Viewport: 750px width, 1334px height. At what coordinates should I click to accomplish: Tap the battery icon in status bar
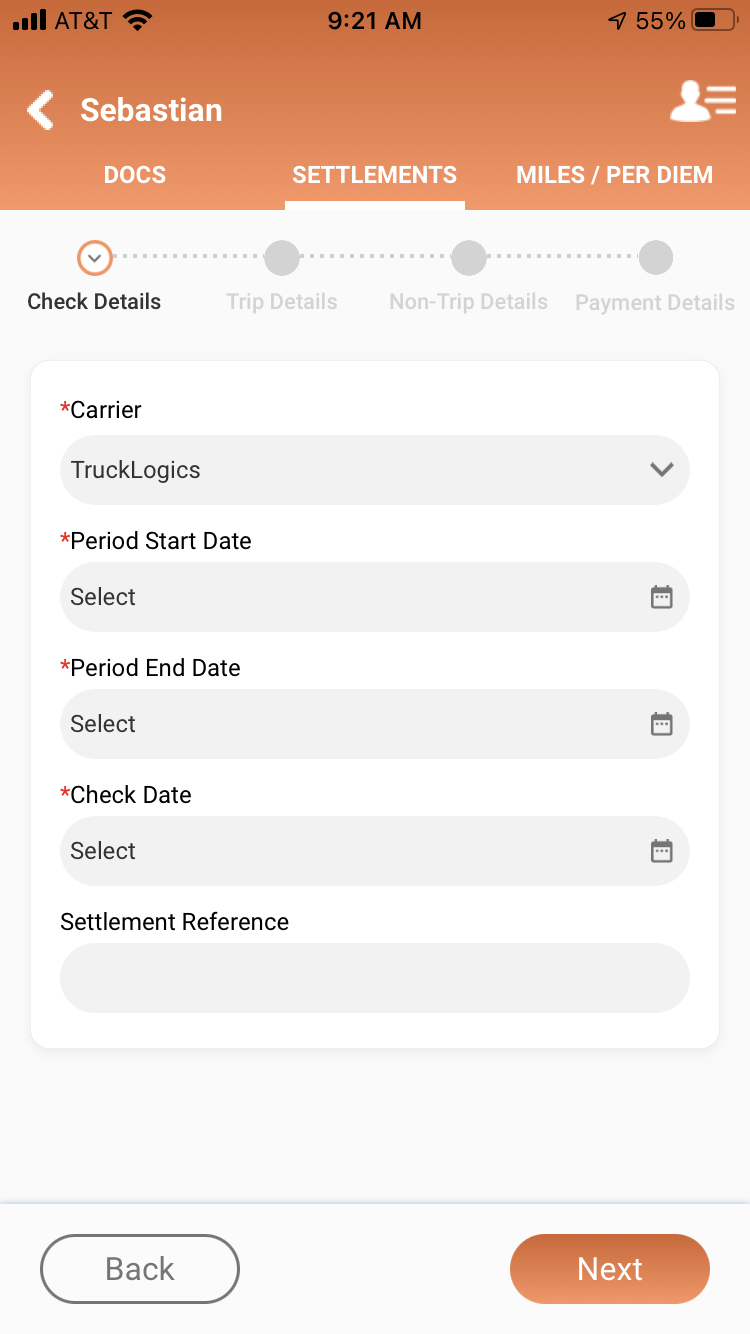pyautogui.click(x=714, y=21)
